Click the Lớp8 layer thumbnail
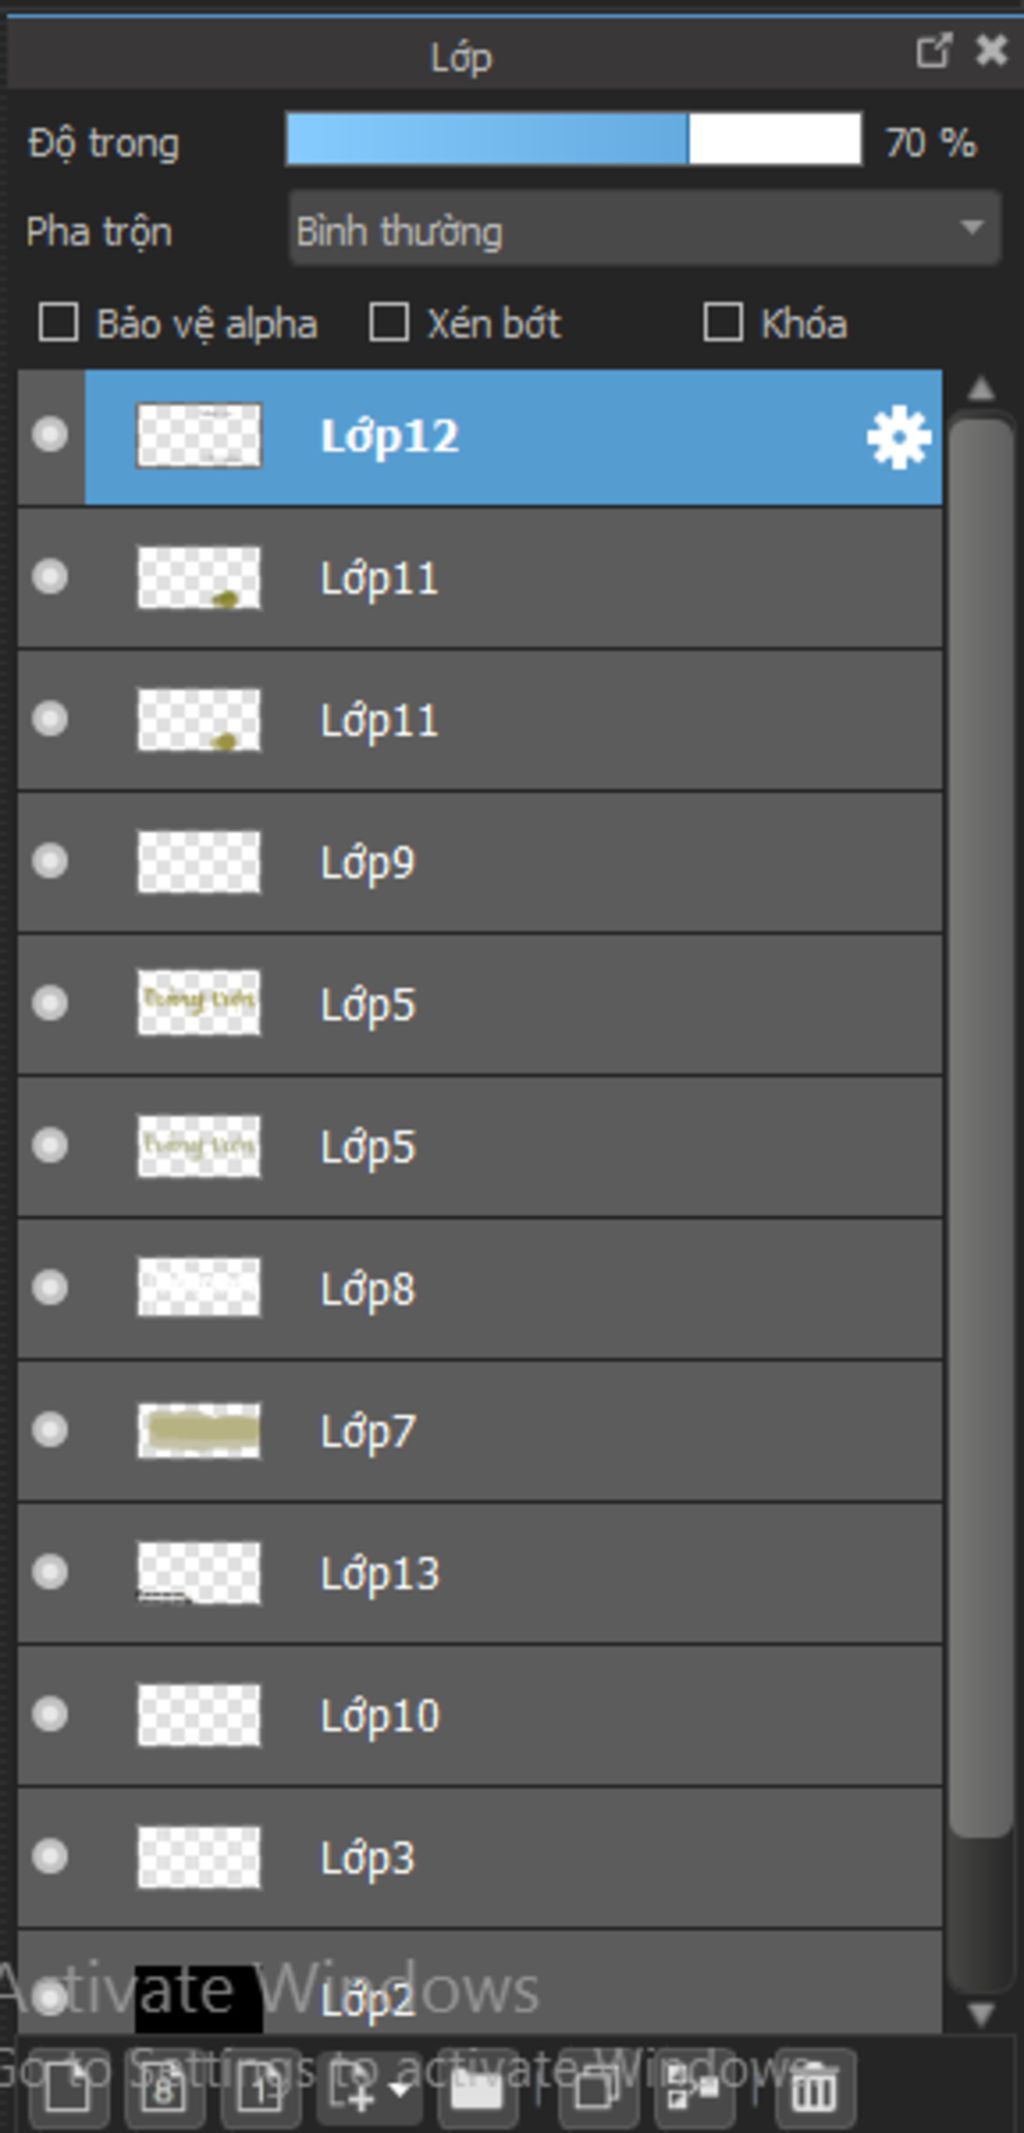 coord(199,1288)
